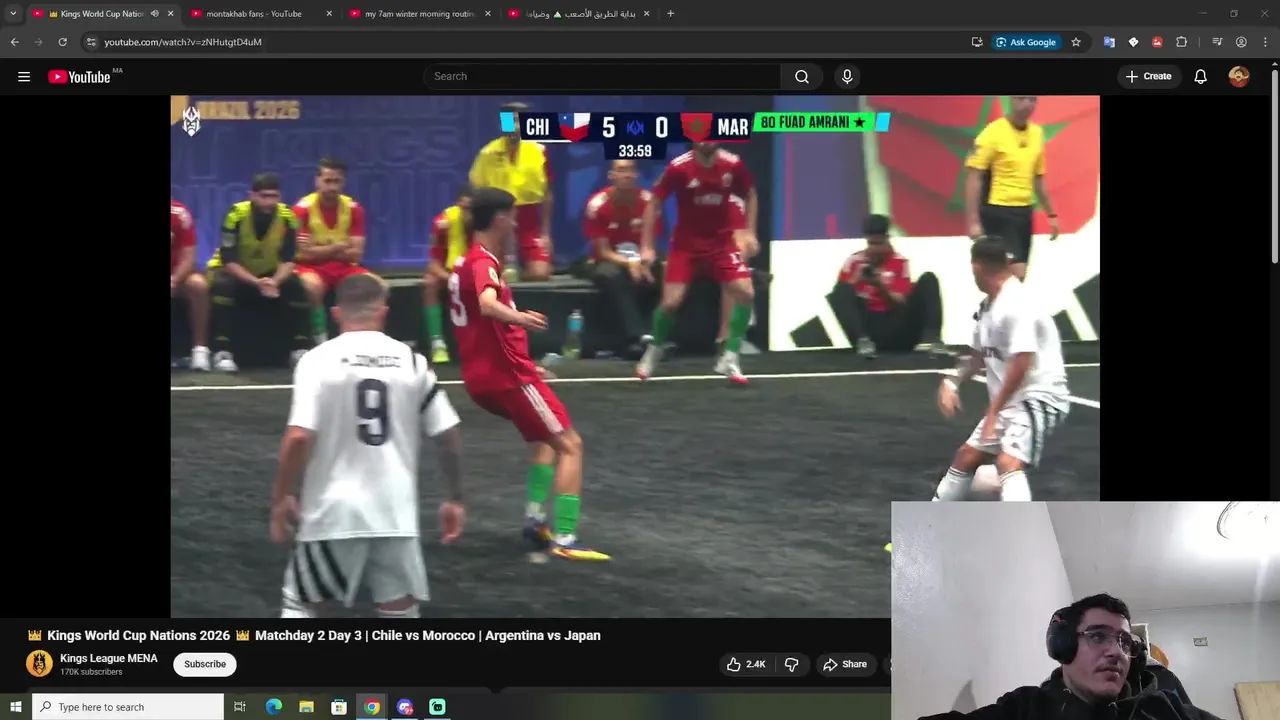The height and width of the screenshot is (720, 1280).
Task: Click the Create button
Action: click(x=1148, y=76)
